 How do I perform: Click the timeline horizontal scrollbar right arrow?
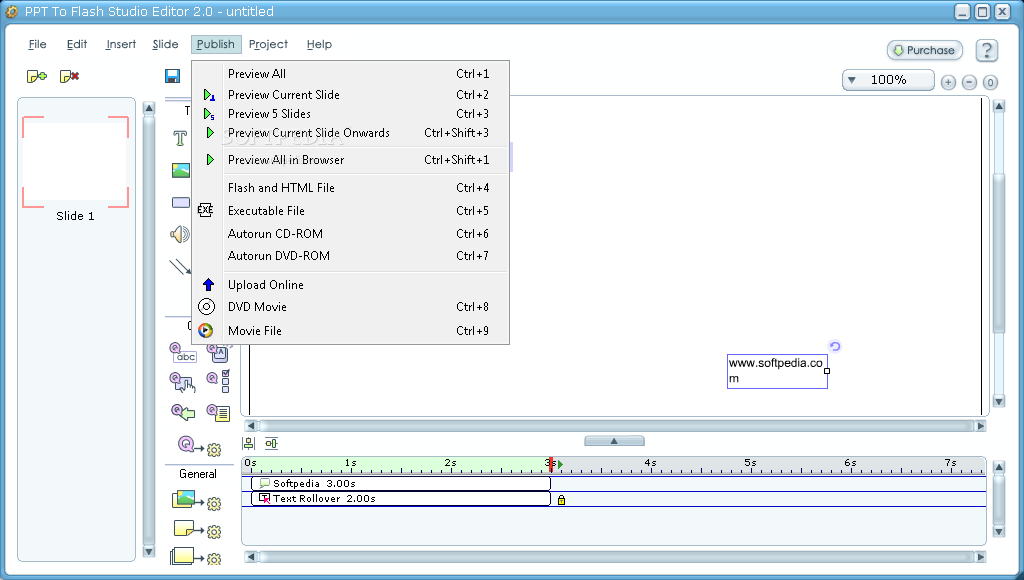(980, 557)
